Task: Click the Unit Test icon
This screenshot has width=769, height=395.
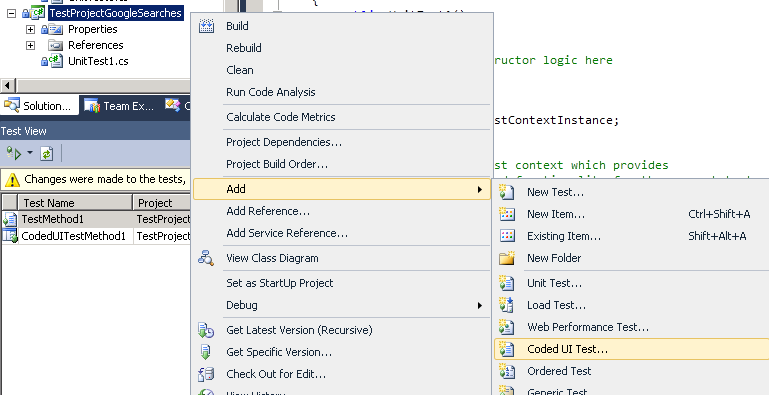Action: point(507,283)
